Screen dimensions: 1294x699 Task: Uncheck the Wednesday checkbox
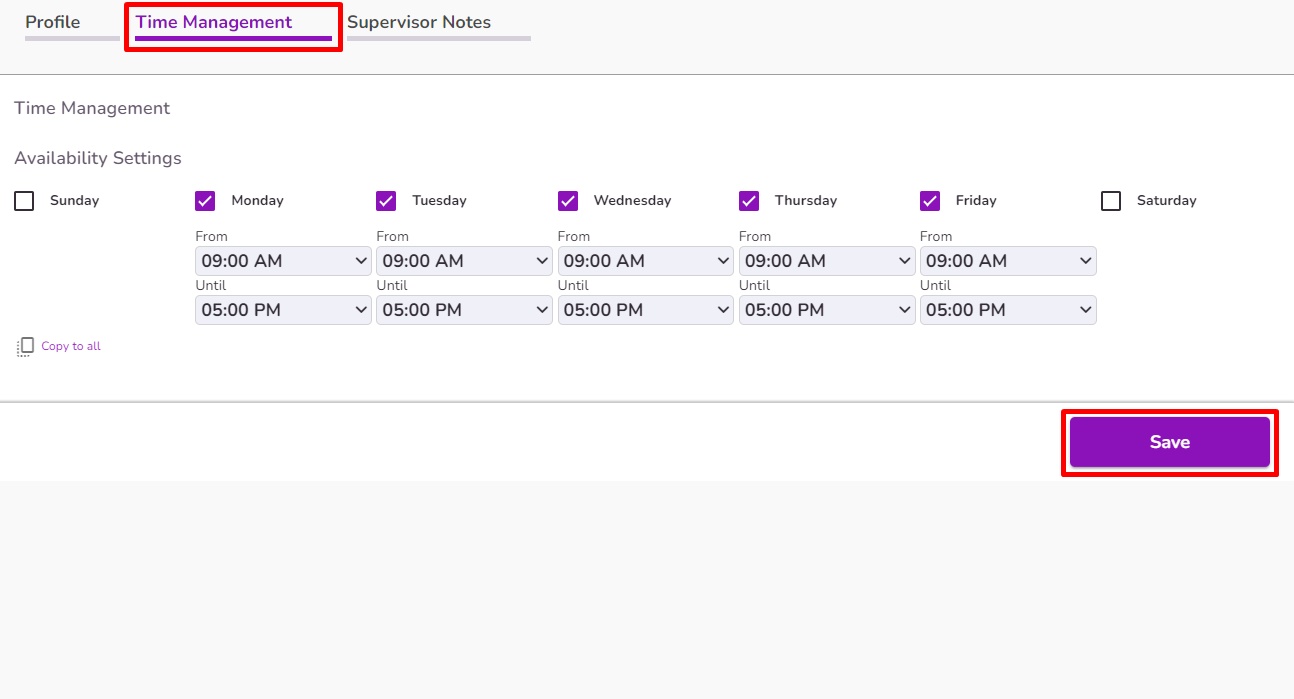click(568, 200)
